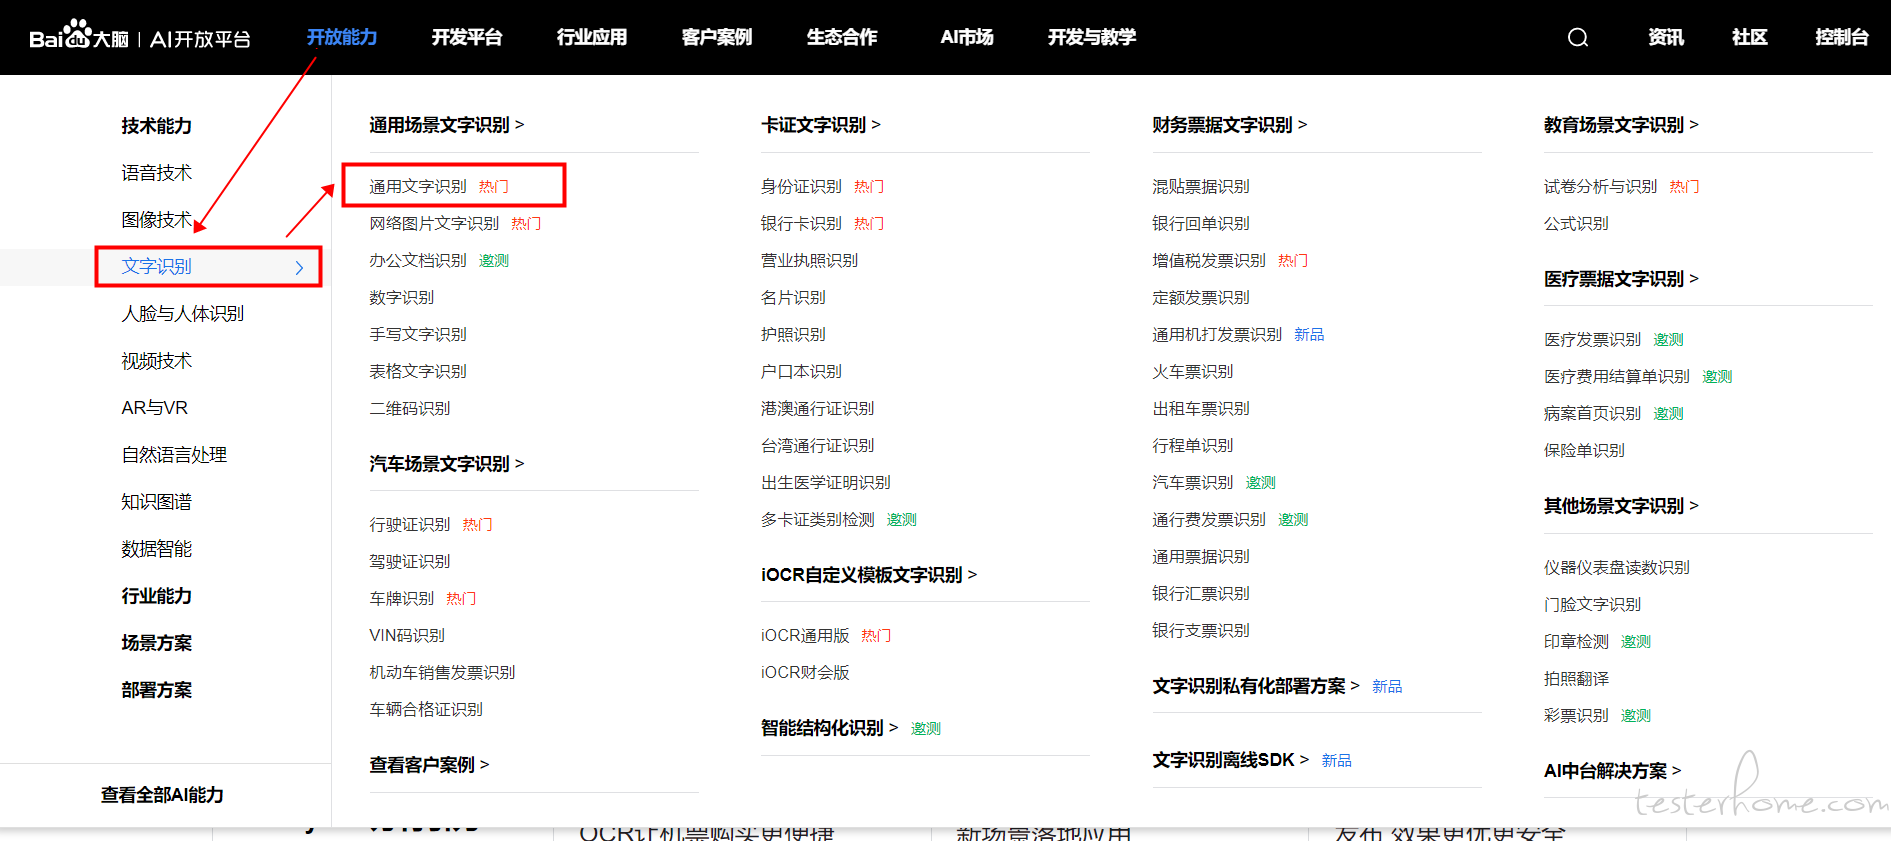Open 通用文字识别 link
This screenshot has height=841, width=1891.
418,187
